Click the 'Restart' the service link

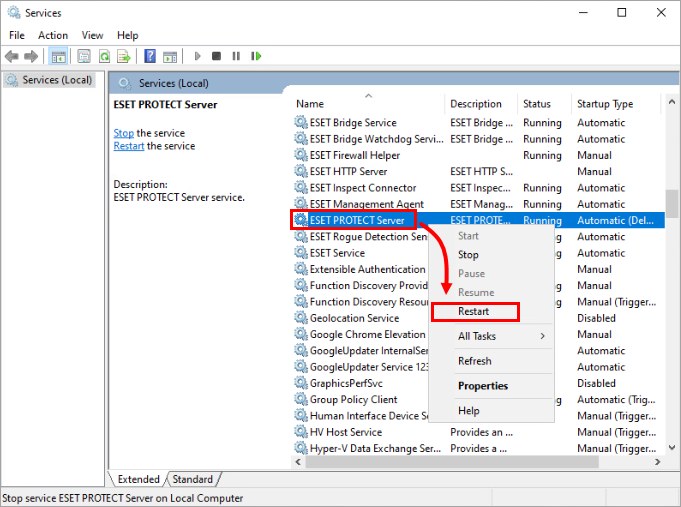pyautogui.click(x=129, y=146)
